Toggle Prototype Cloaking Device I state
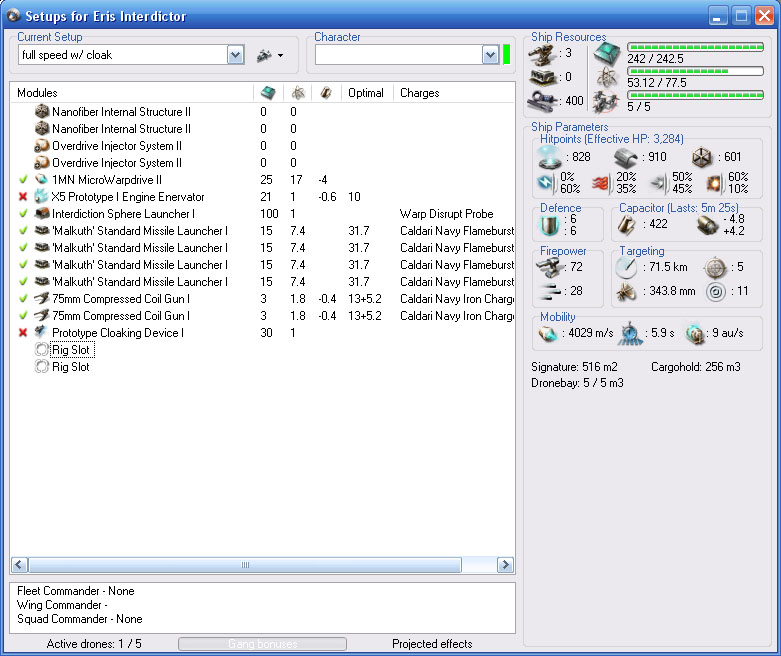 pos(23,332)
